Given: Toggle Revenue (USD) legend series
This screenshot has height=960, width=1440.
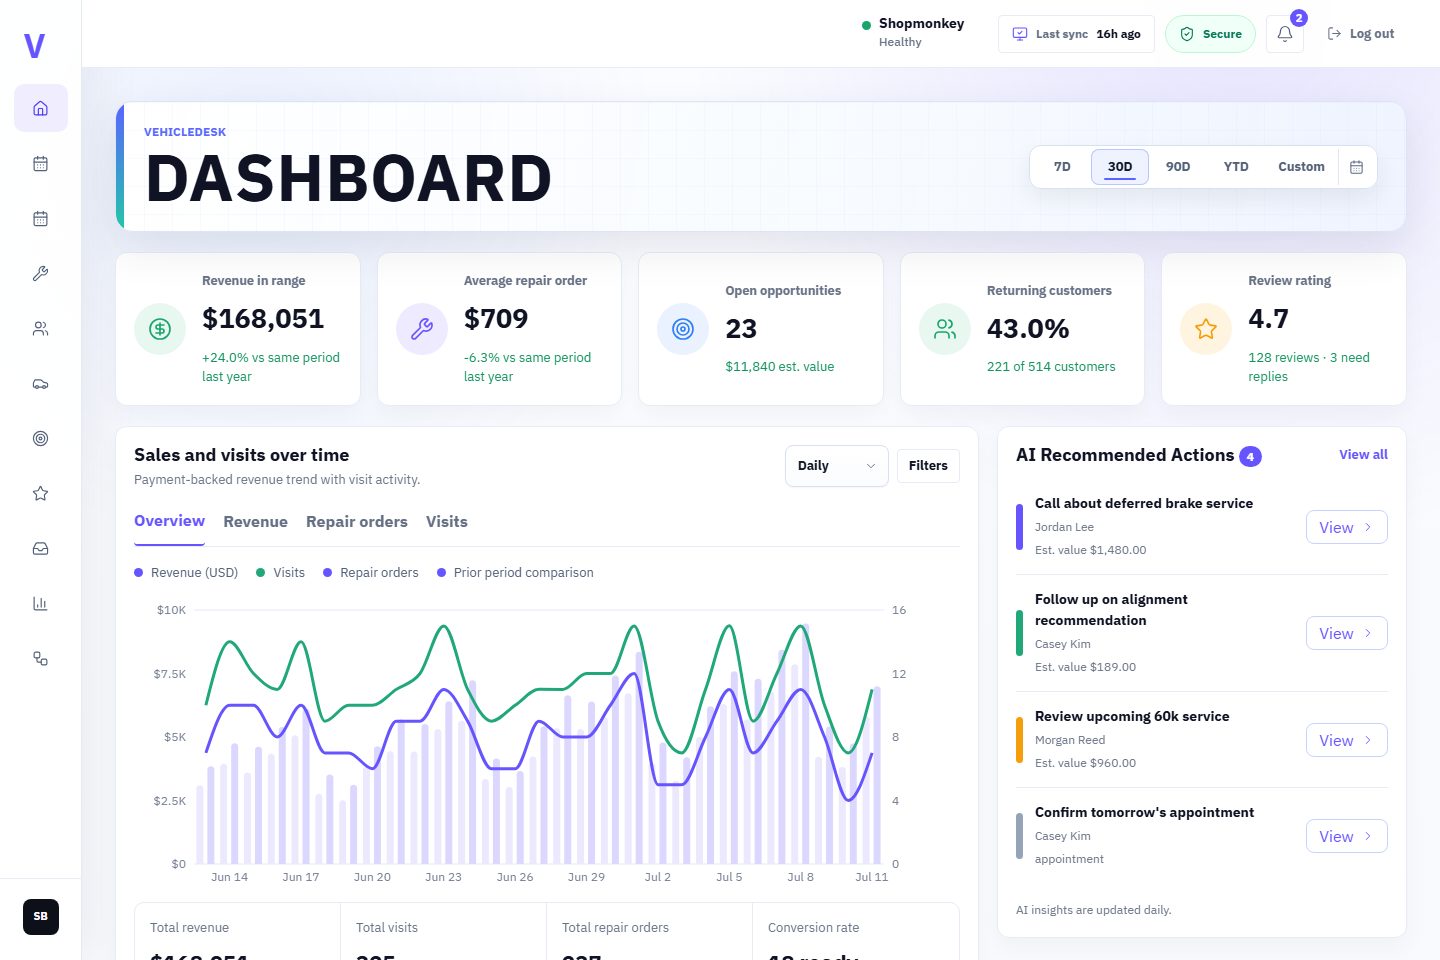Looking at the screenshot, I should coord(186,573).
